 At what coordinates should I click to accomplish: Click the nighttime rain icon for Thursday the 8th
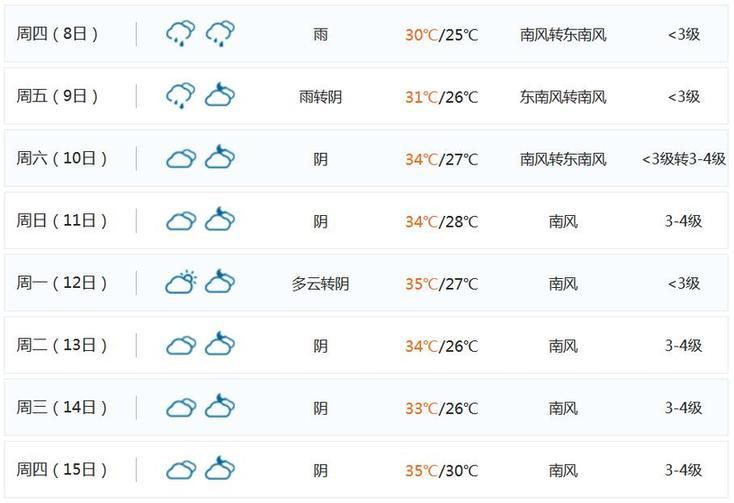tap(220, 34)
